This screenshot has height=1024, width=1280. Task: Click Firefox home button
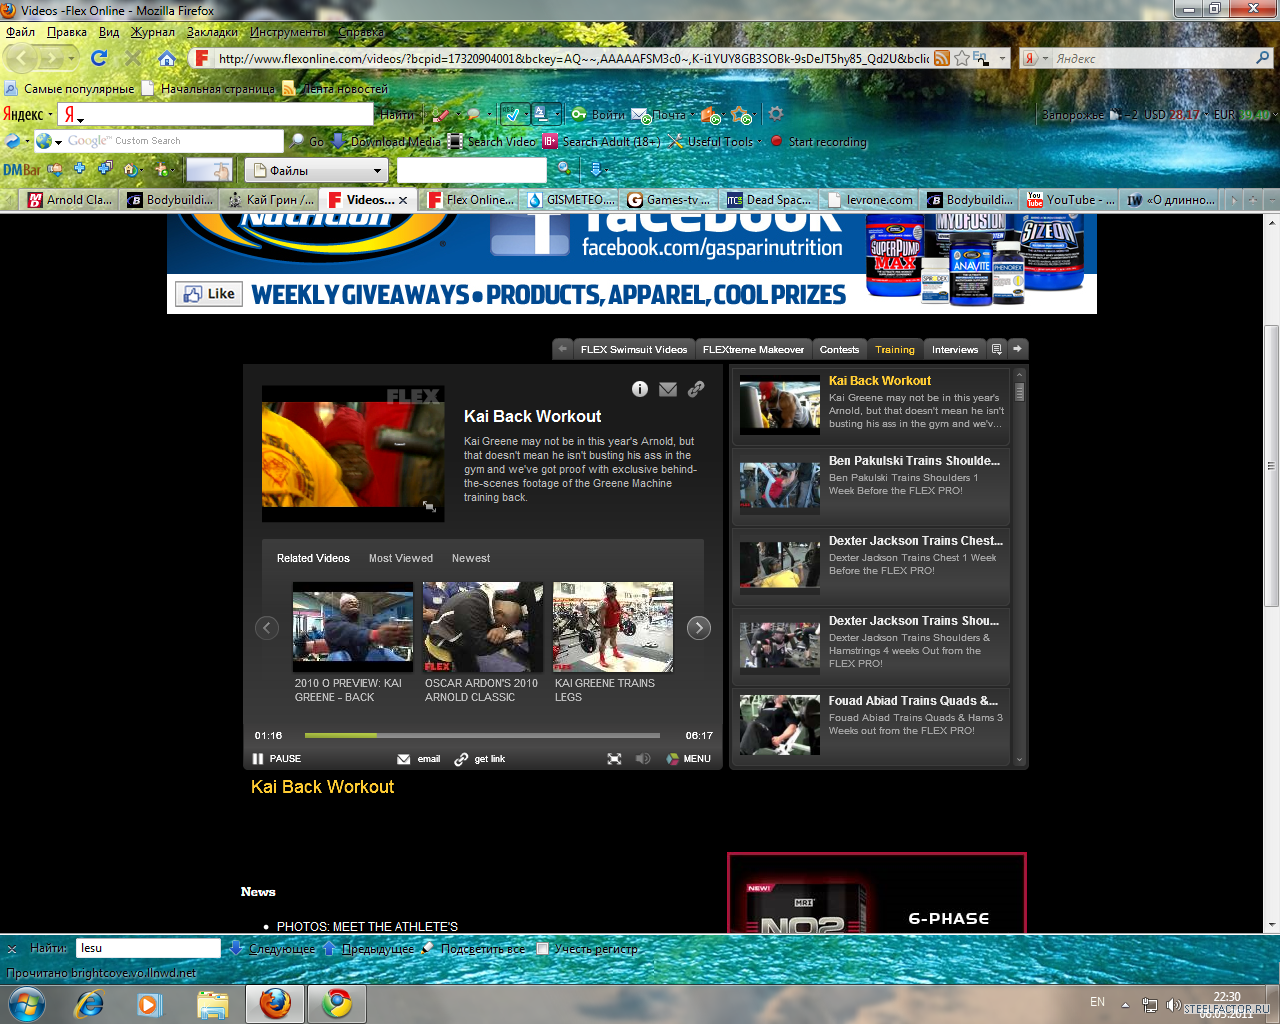(x=167, y=58)
